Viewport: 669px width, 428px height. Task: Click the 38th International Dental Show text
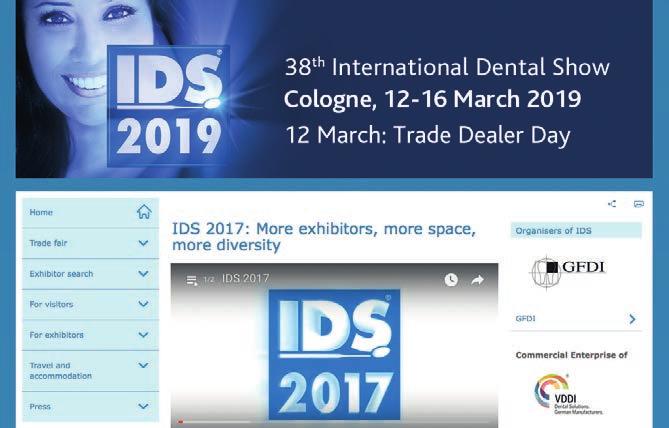click(447, 67)
